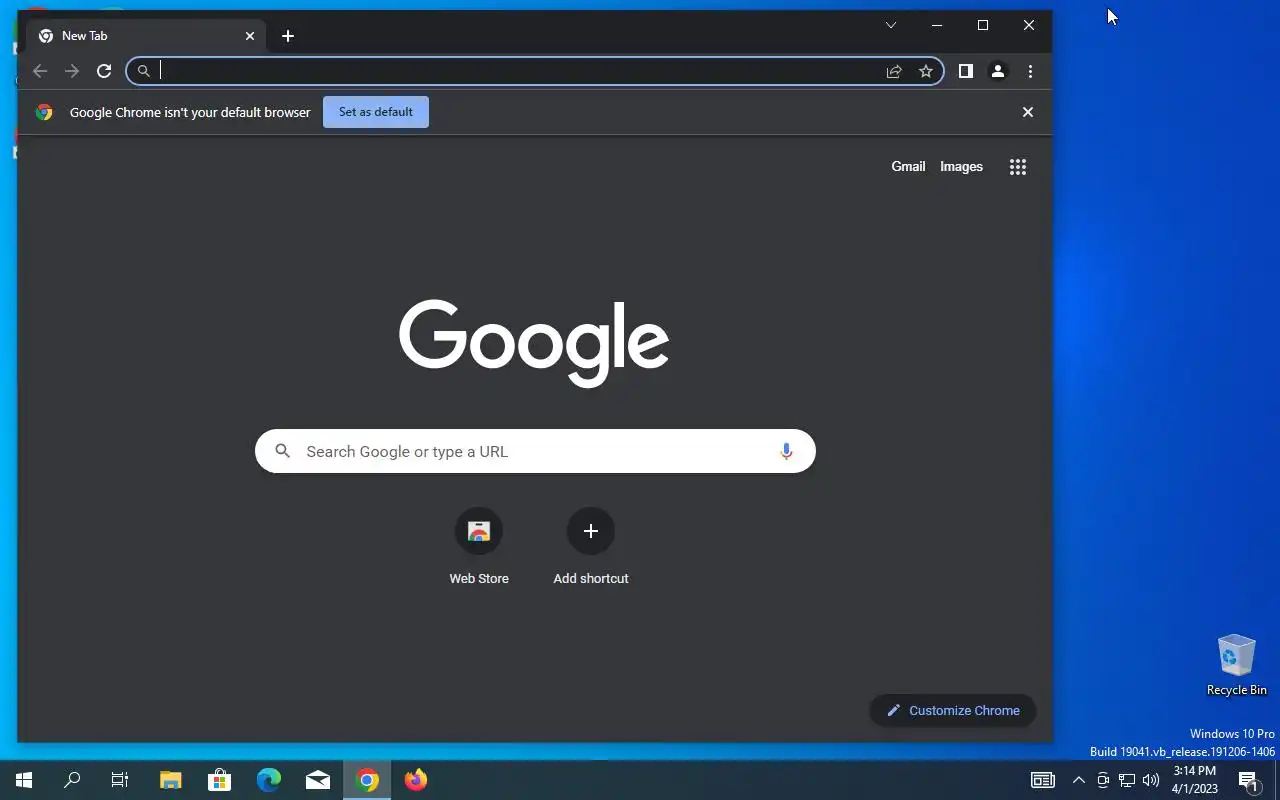Open the Google apps grid
This screenshot has width=1280, height=800.
[1018, 167]
